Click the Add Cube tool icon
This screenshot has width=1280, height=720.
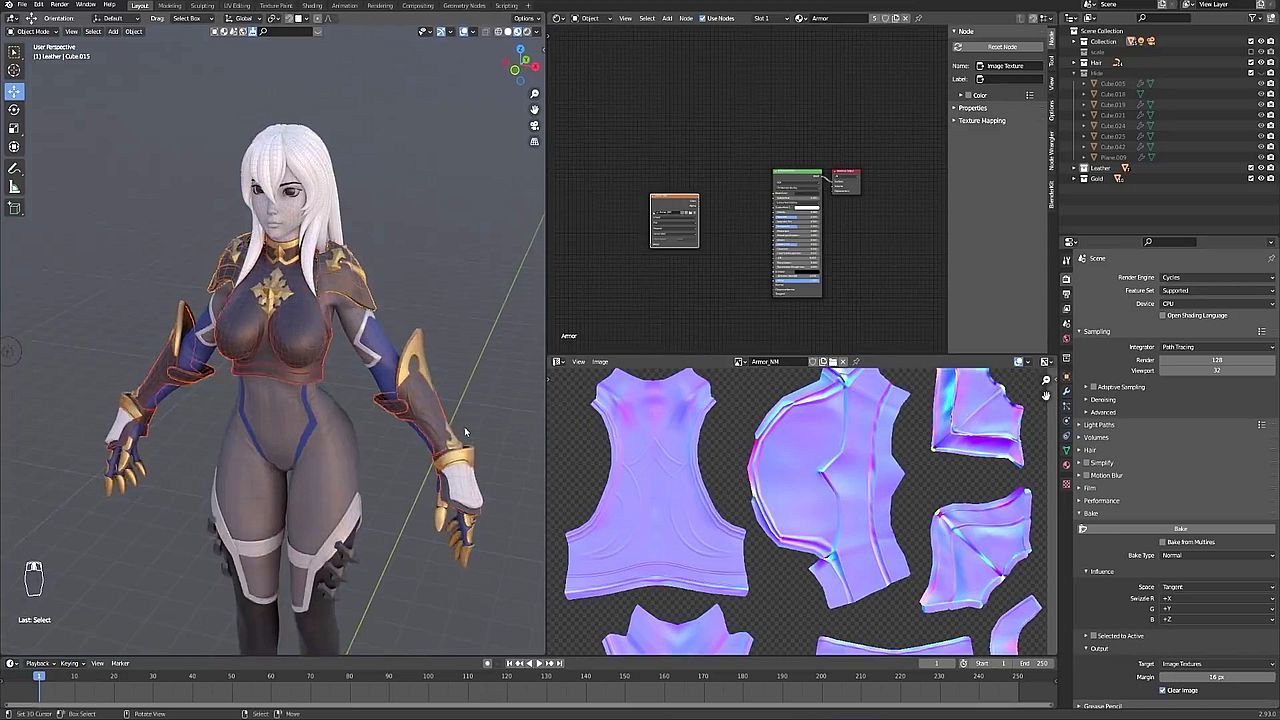(x=14, y=208)
